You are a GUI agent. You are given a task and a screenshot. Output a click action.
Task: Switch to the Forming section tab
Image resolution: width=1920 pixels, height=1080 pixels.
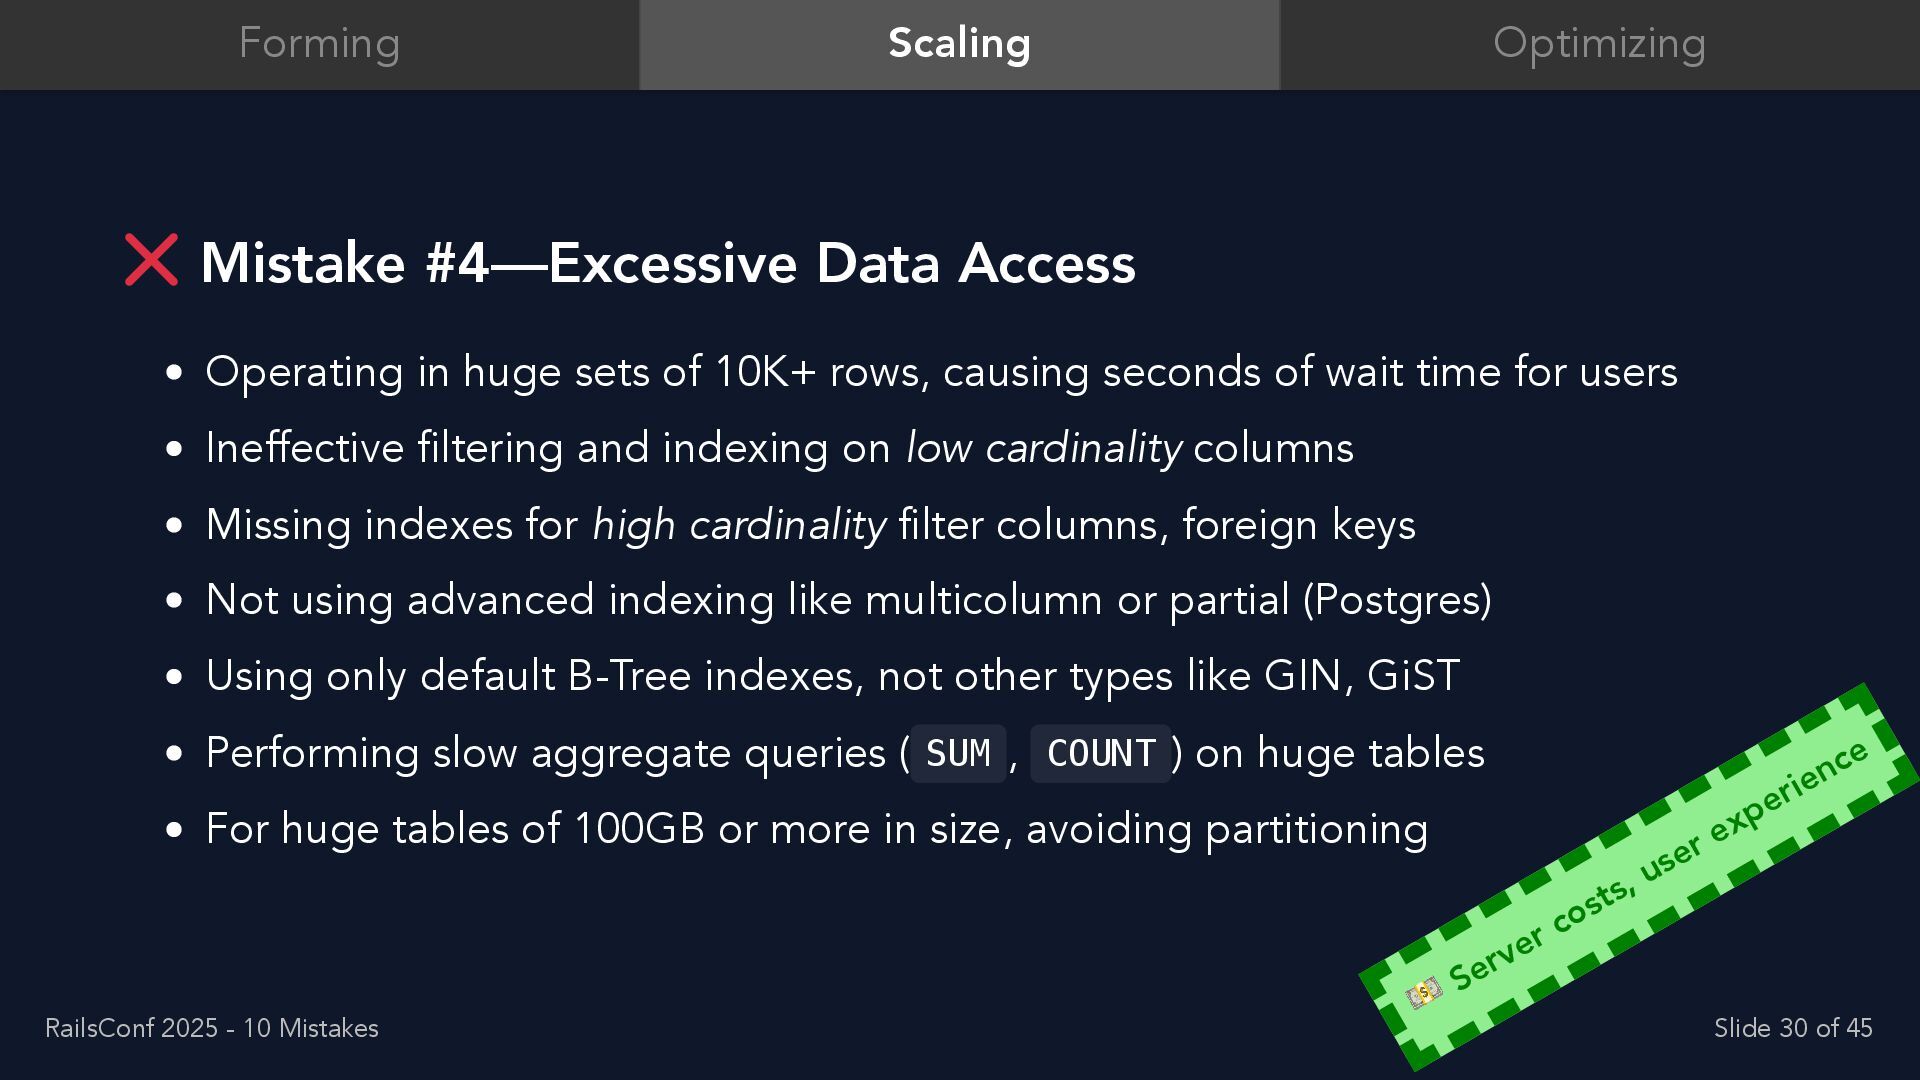319,44
